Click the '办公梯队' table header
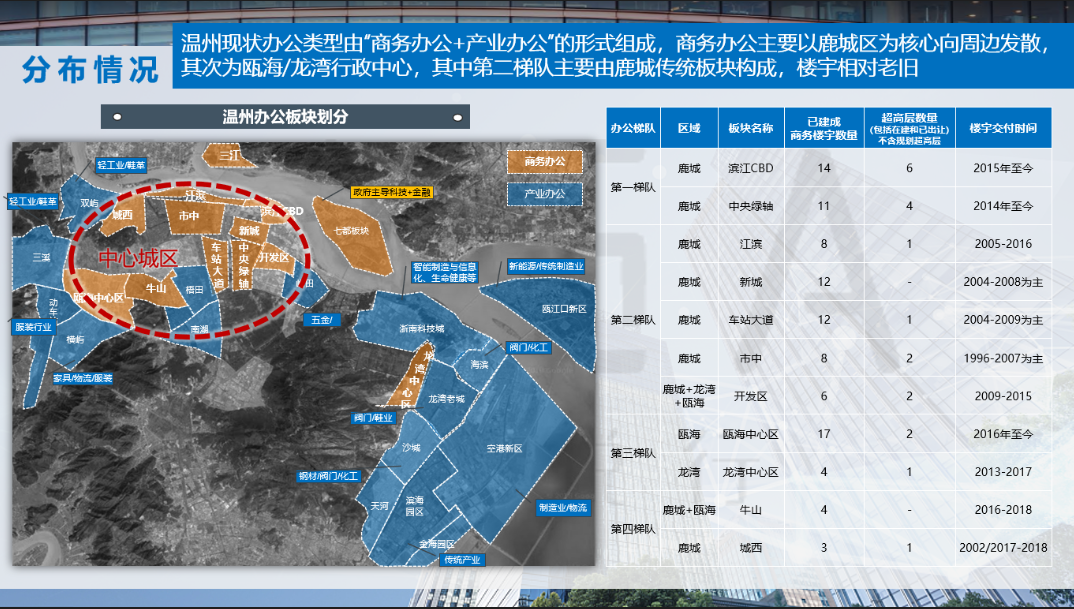This screenshot has width=1074, height=609. pyautogui.click(x=633, y=128)
